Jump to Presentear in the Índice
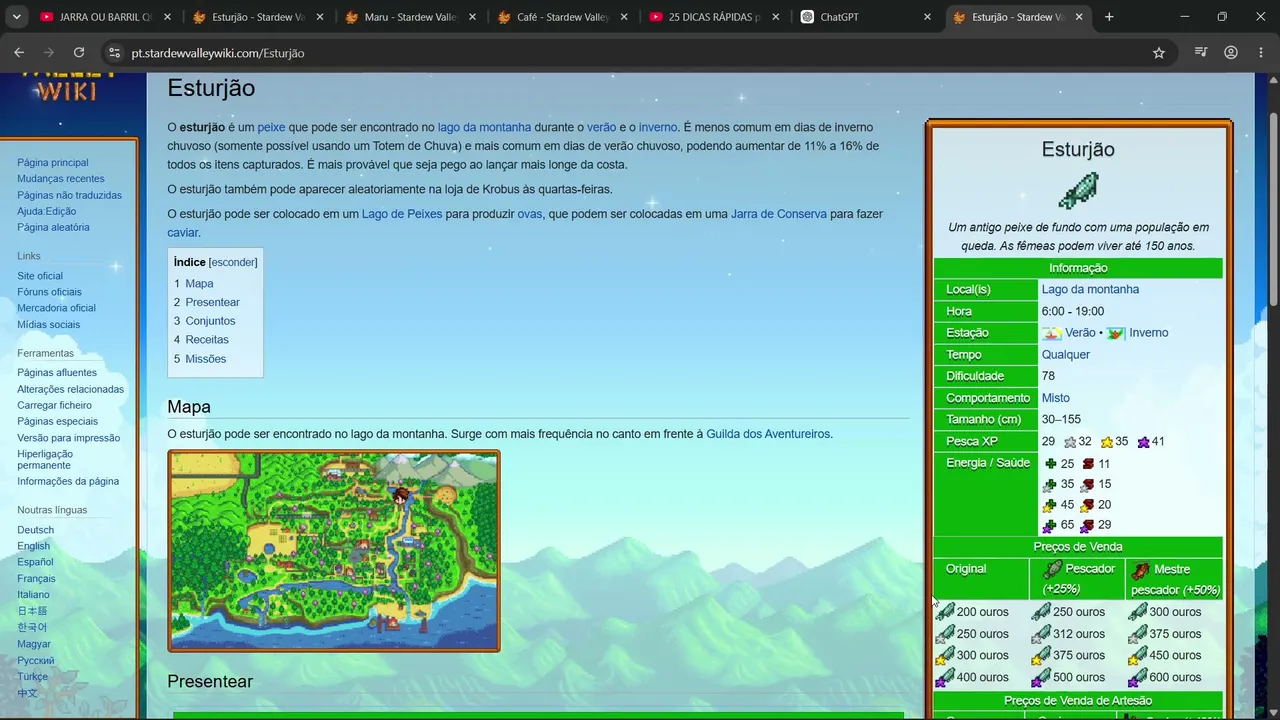The width and height of the screenshot is (1280, 720). click(212, 302)
